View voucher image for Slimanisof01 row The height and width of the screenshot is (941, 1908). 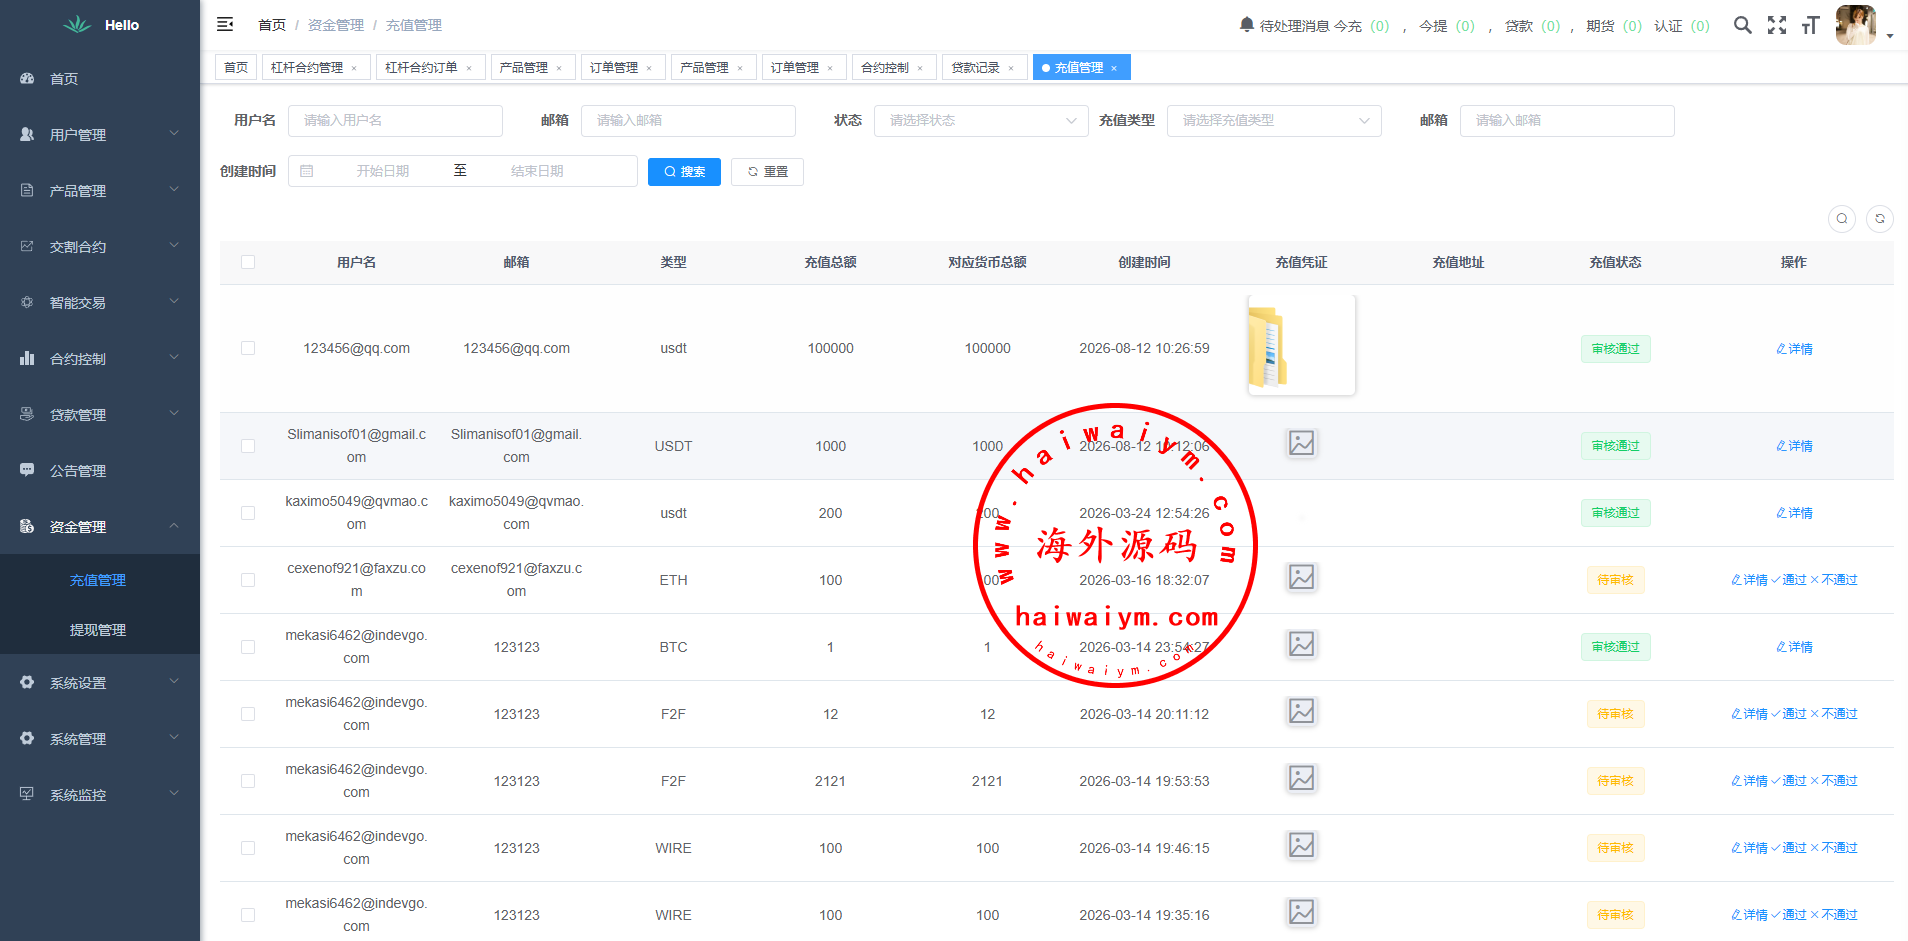point(1301,443)
